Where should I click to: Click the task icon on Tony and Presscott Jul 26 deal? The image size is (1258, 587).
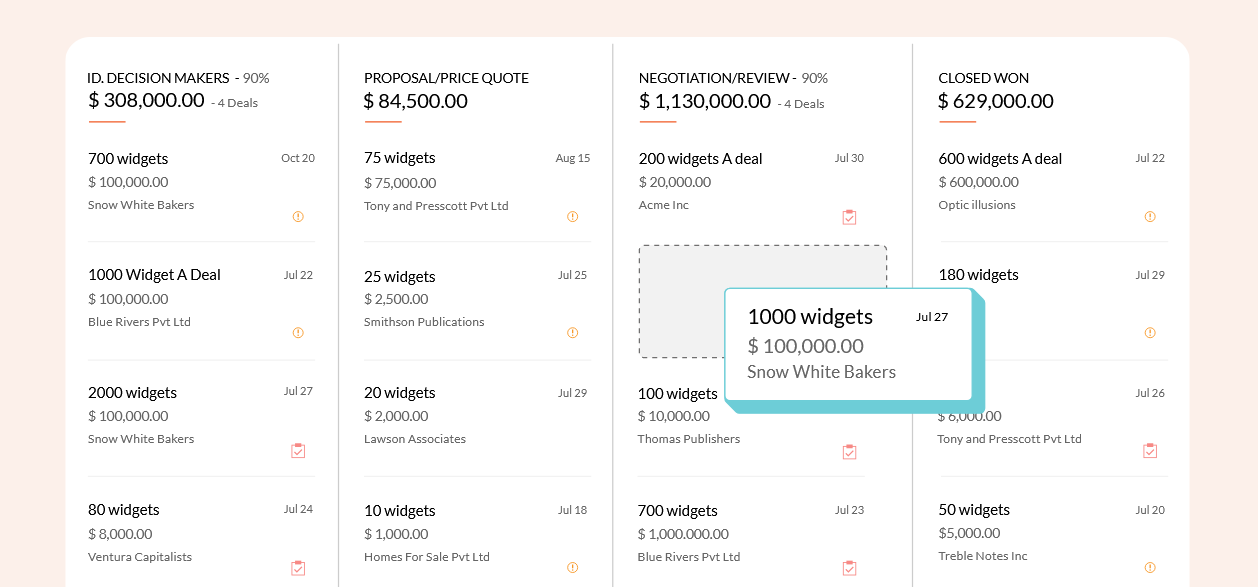coord(1149,450)
